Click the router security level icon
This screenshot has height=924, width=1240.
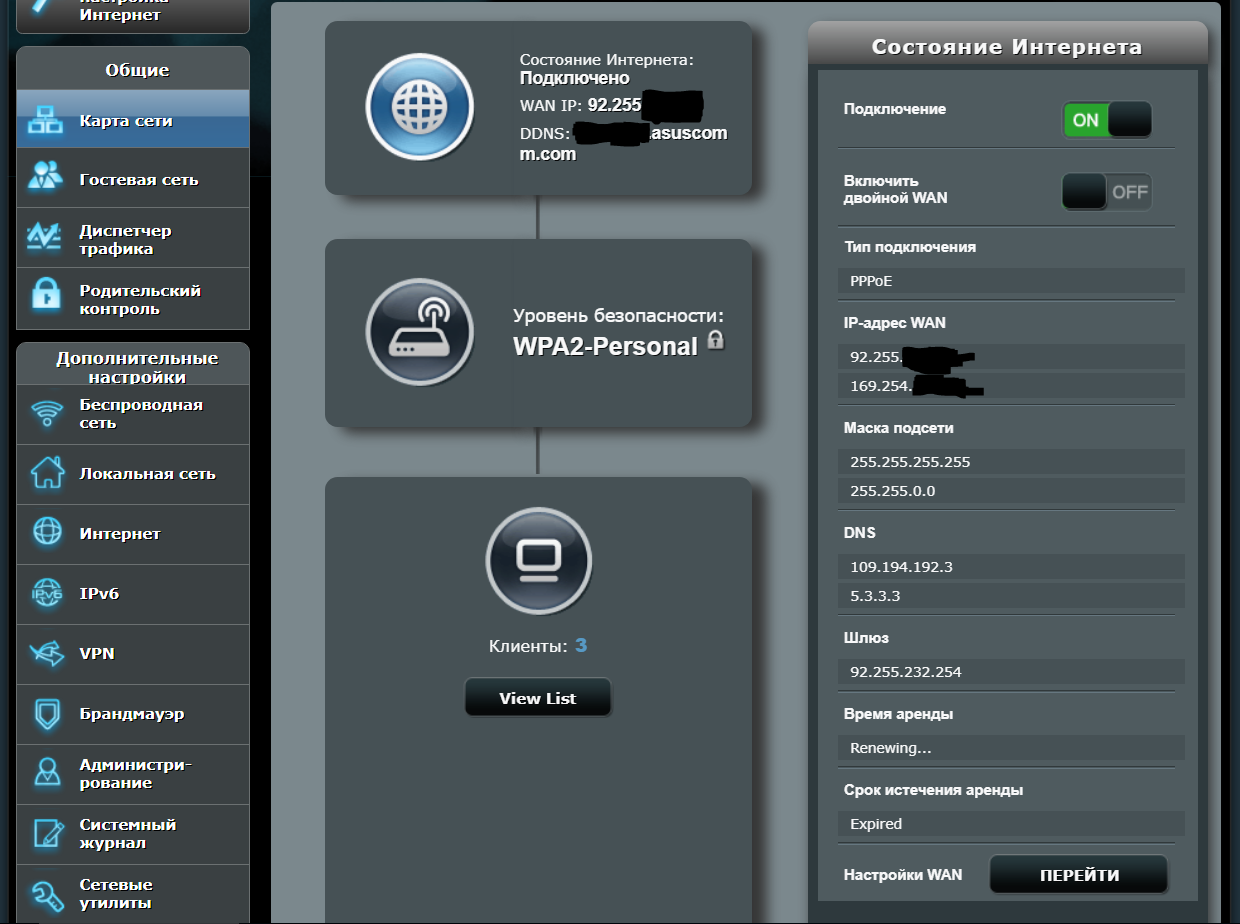419,332
